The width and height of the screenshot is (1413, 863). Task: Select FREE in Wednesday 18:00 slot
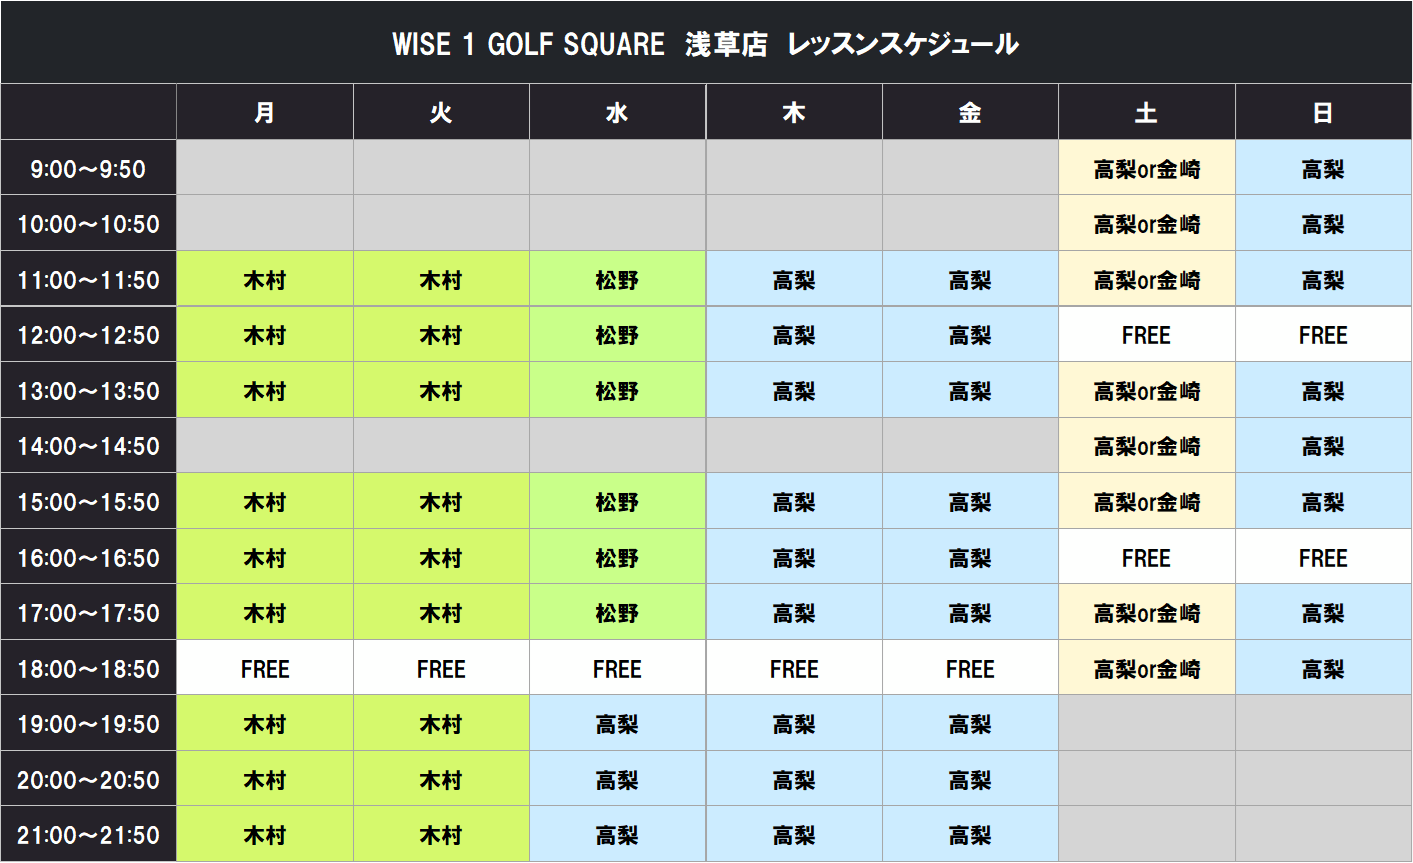click(x=617, y=668)
